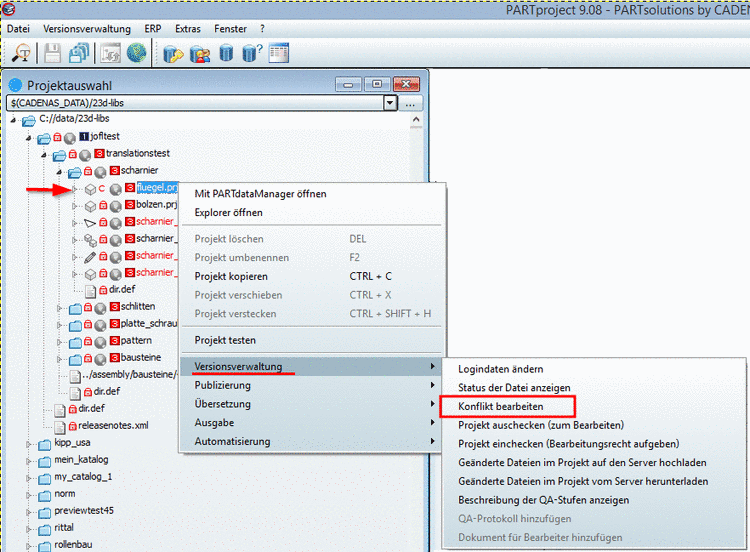This screenshot has height=552, width=750.
Task: Collapse the translationstest tree node
Action: 44,155
